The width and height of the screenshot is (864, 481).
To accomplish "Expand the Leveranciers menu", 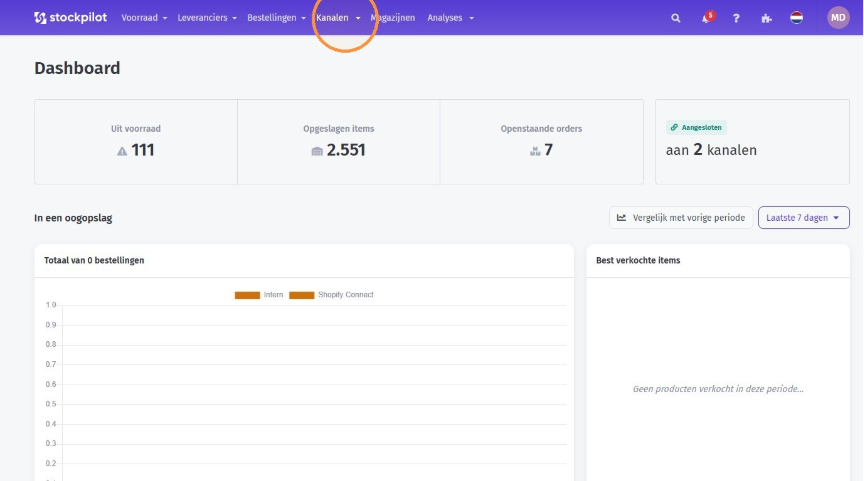I will click(207, 18).
